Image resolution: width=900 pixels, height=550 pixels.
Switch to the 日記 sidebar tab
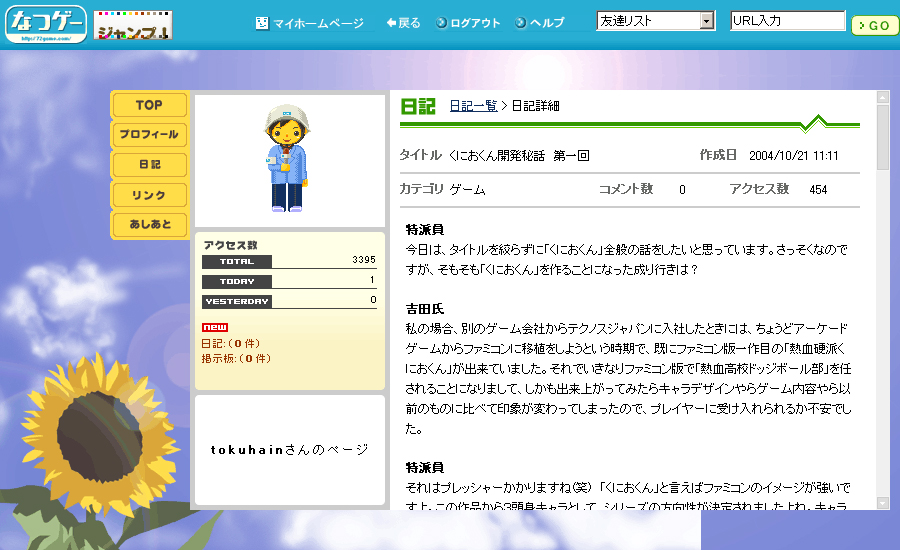coord(149,164)
